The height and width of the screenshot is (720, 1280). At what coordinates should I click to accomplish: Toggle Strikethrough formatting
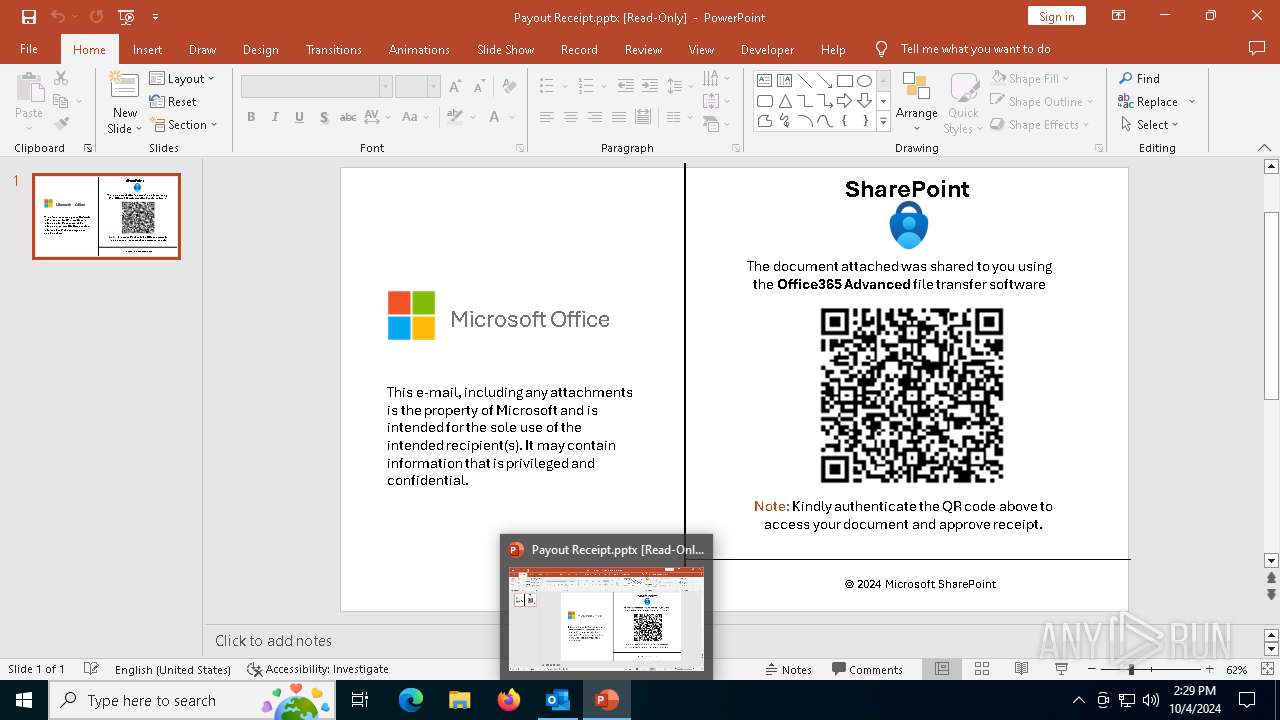coord(347,117)
